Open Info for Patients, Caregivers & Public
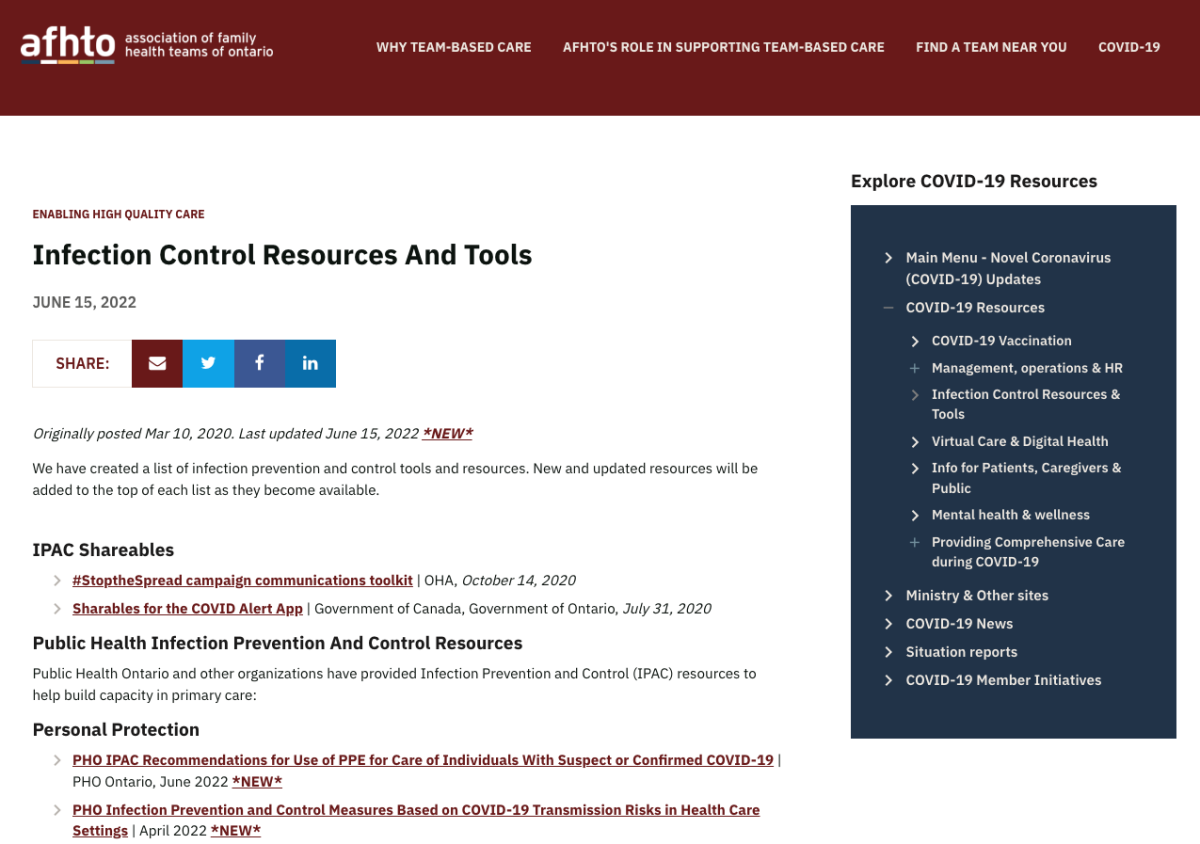This screenshot has height=844, width=1200. pyautogui.click(x=1027, y=478)
